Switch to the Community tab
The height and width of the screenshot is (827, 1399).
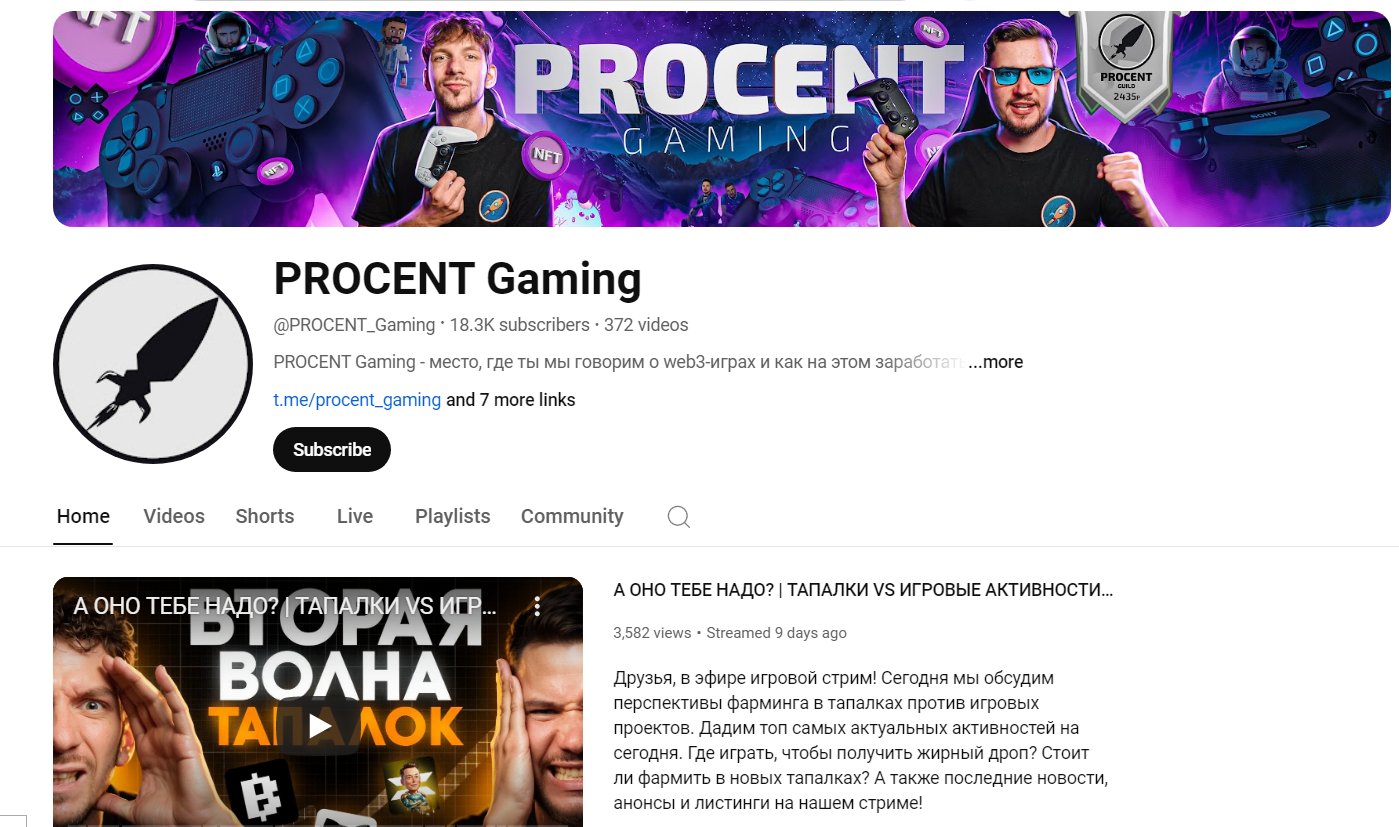click(572, 516)
